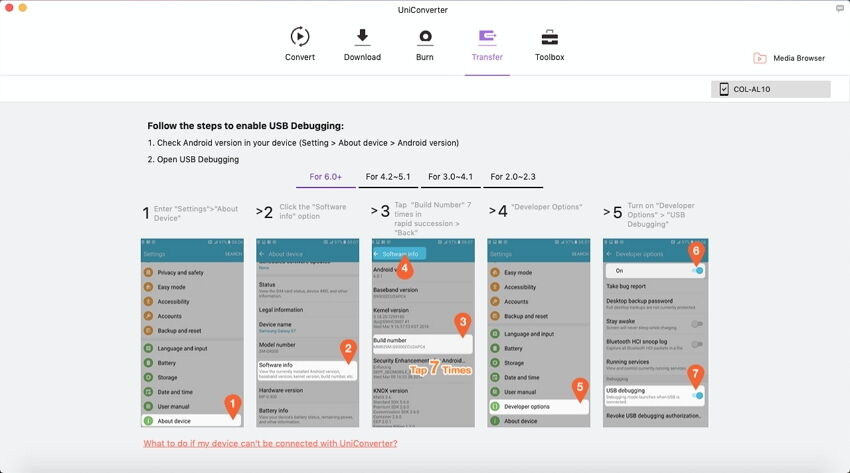Click 'Follow the steps to enable USB Debugging' heading

click(246, 126)
